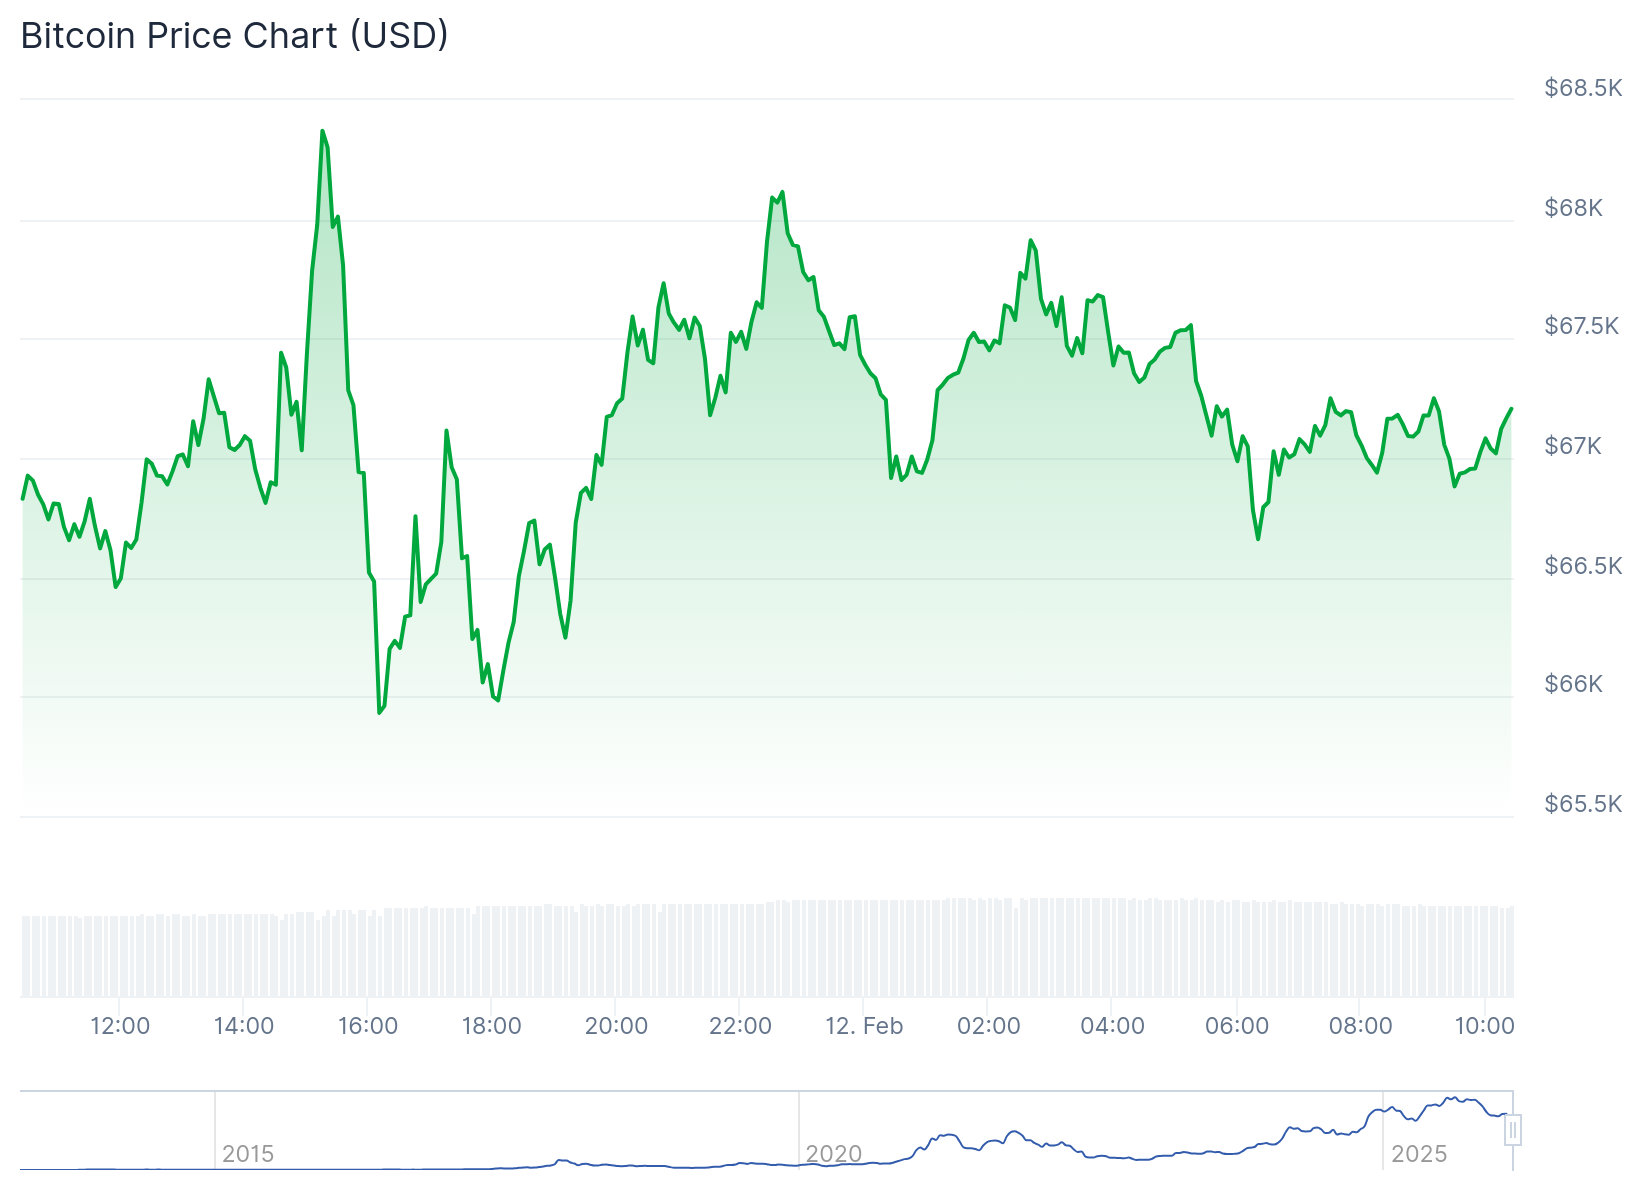The image size is (1644, 1200).
Task: Click the $68K y-axis label
Action: [1573, 208]
